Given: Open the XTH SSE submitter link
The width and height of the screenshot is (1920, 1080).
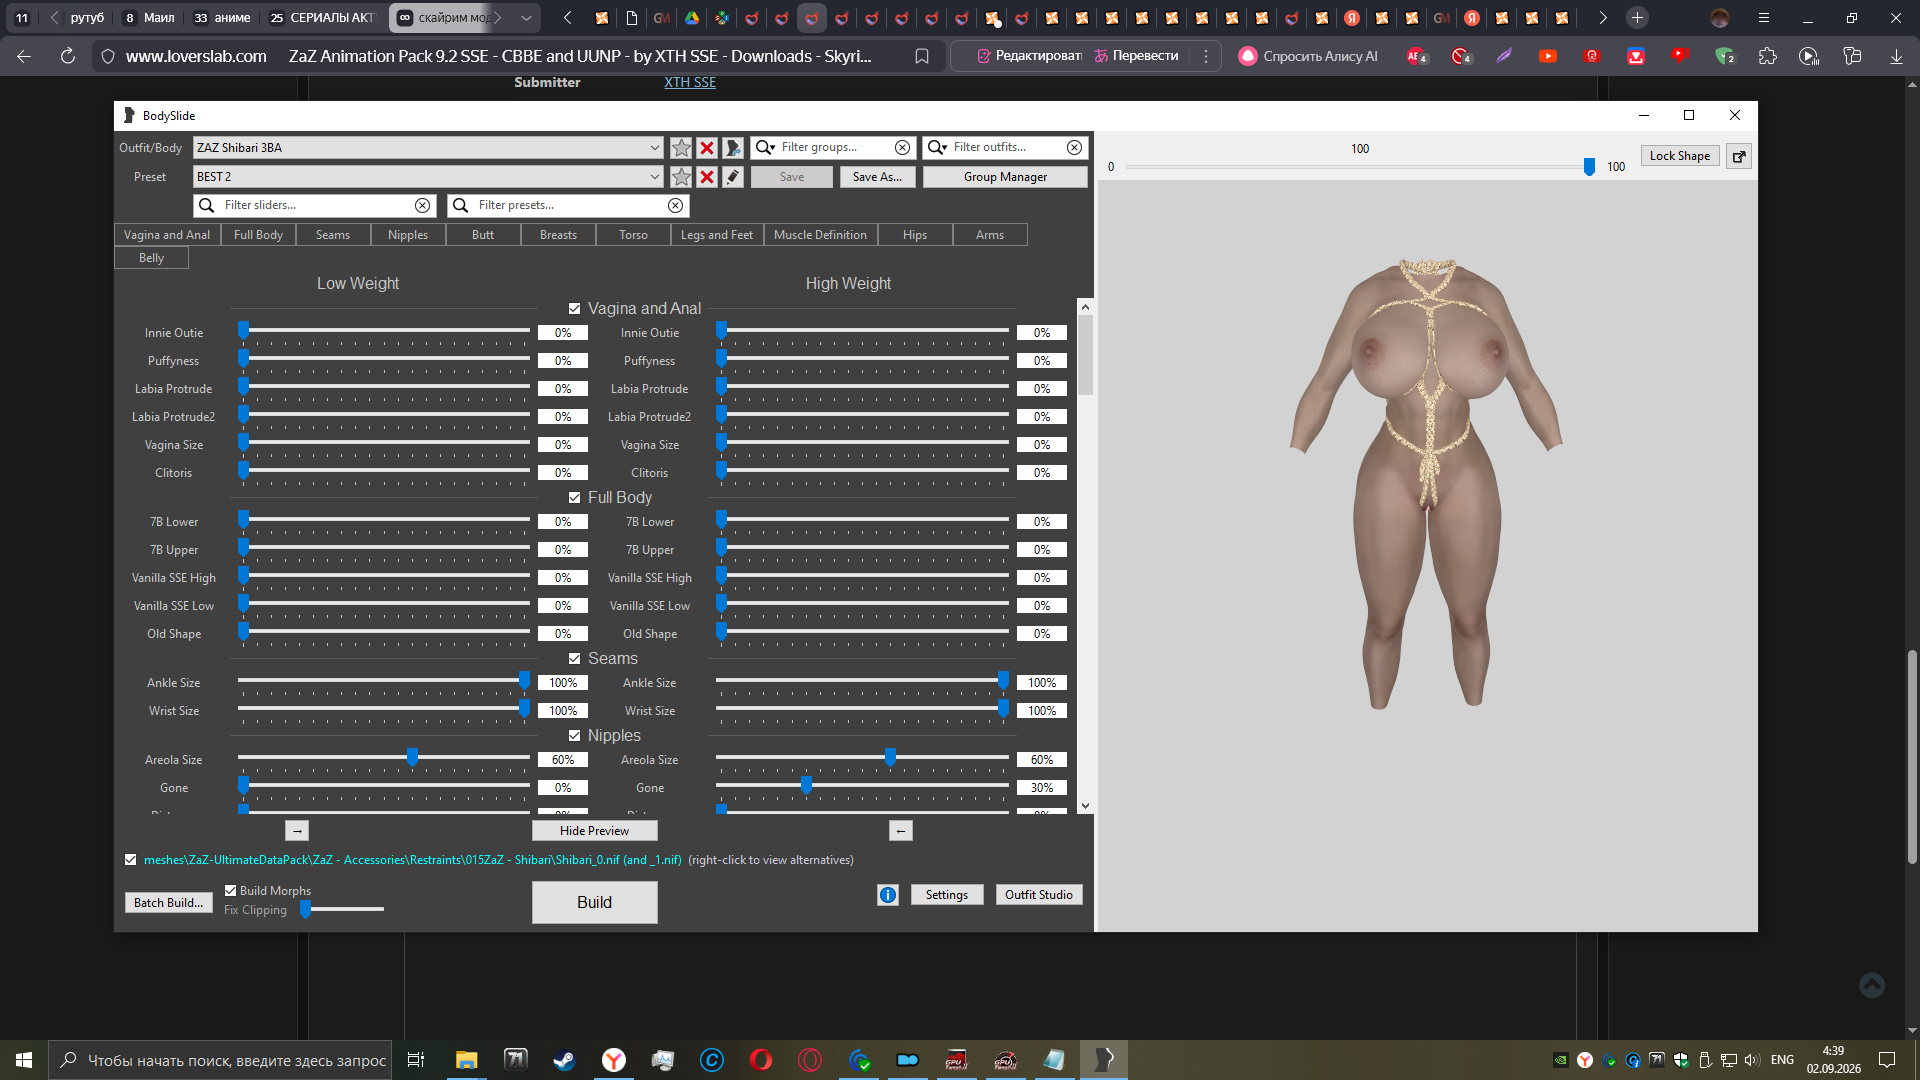Looking at the screenshot, I should click(x=690, y=82).
